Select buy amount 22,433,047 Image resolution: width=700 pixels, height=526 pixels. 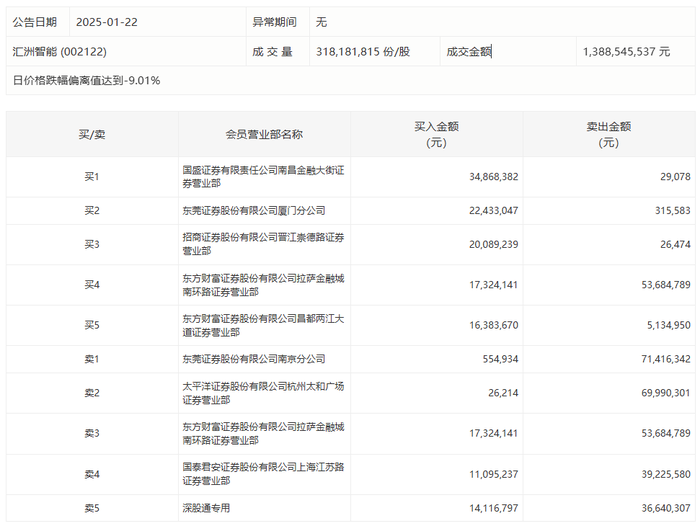[494, 211]
